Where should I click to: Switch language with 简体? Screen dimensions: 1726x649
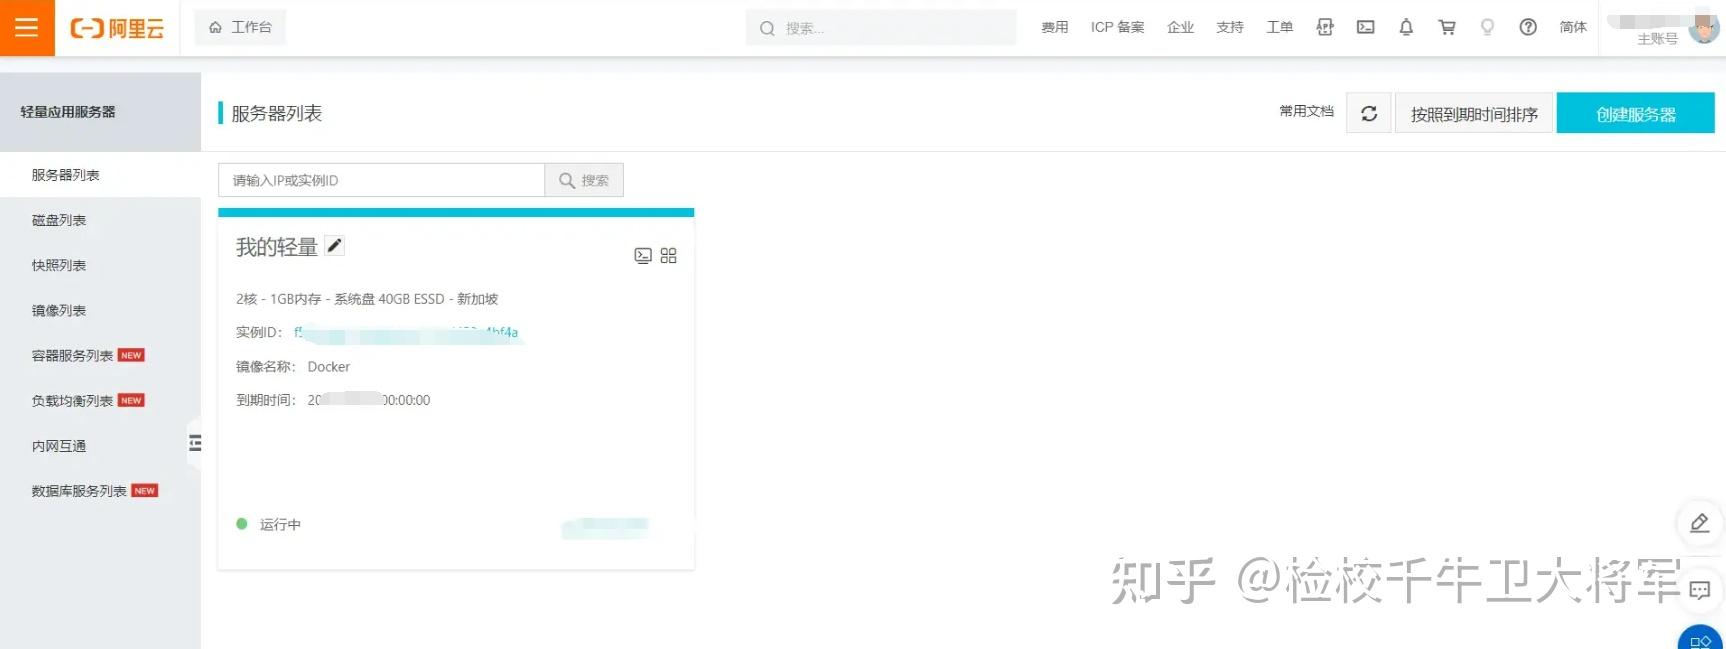coord(1573,27)
